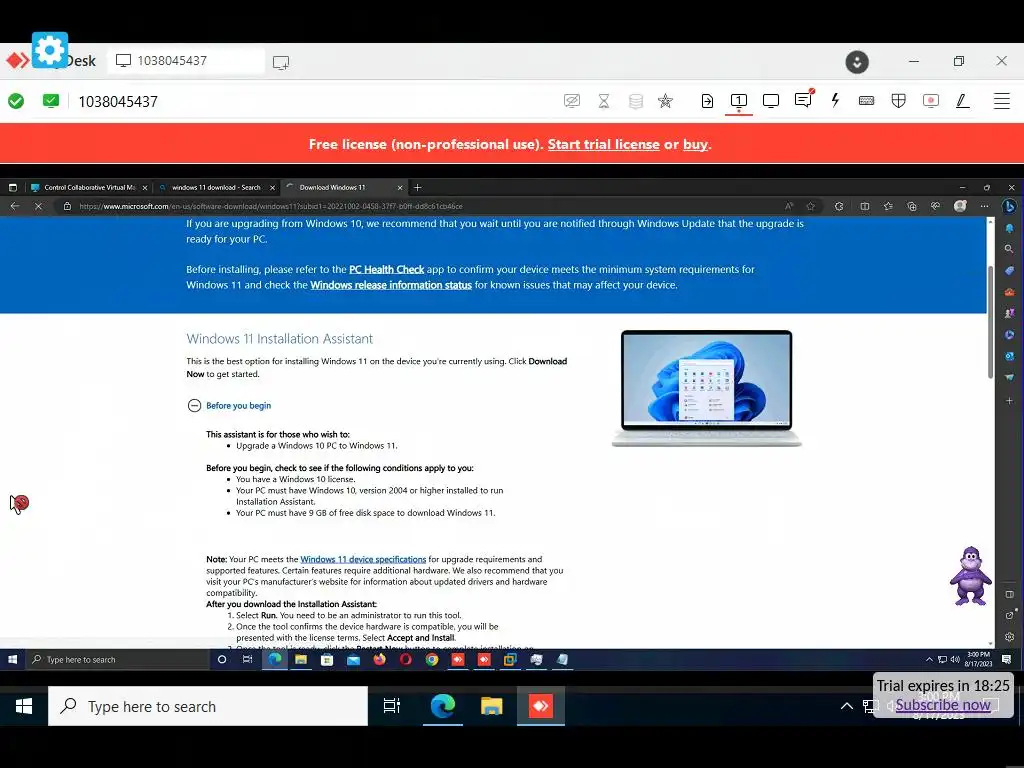Image resolution: width=1024 pixels, height=768 pixels.
Task: Open remote taskbar Opera icon
Action: [406, 660]
